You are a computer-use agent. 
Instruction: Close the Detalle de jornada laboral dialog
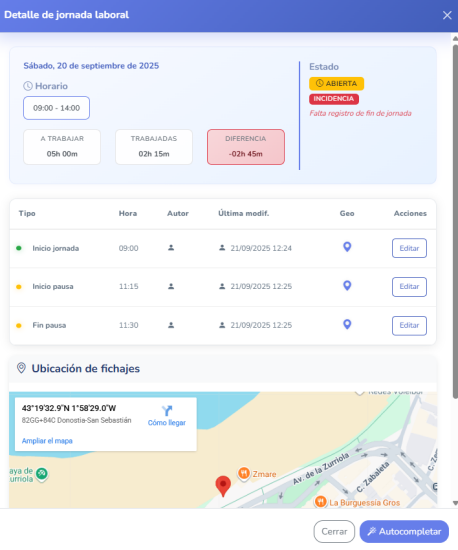[x=447, y=15]
